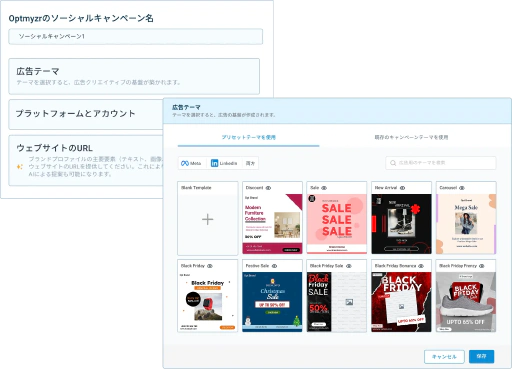
Task: Click the キャンセル button
Action: click(444, 357)
